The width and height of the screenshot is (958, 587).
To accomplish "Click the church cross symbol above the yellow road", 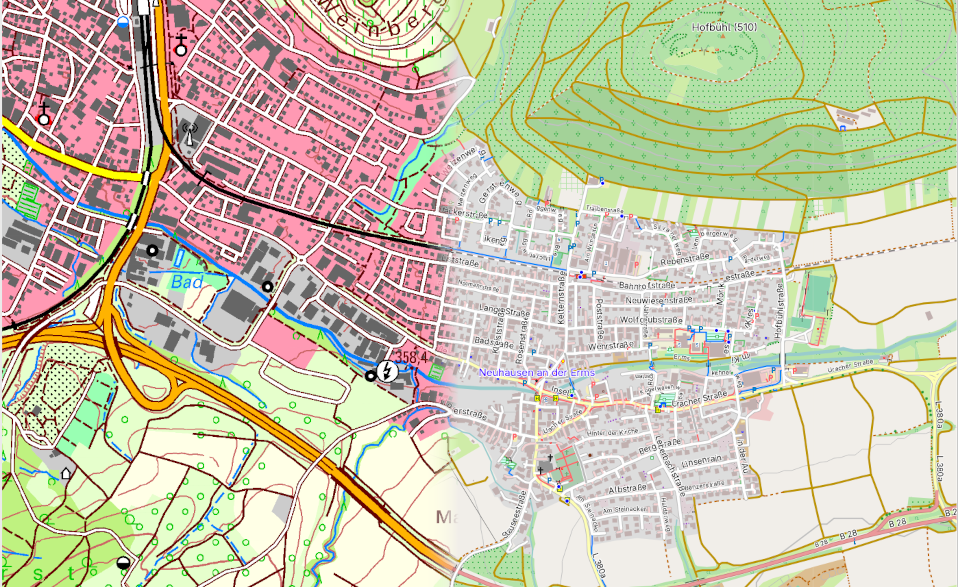I will [x=43, y=113].
